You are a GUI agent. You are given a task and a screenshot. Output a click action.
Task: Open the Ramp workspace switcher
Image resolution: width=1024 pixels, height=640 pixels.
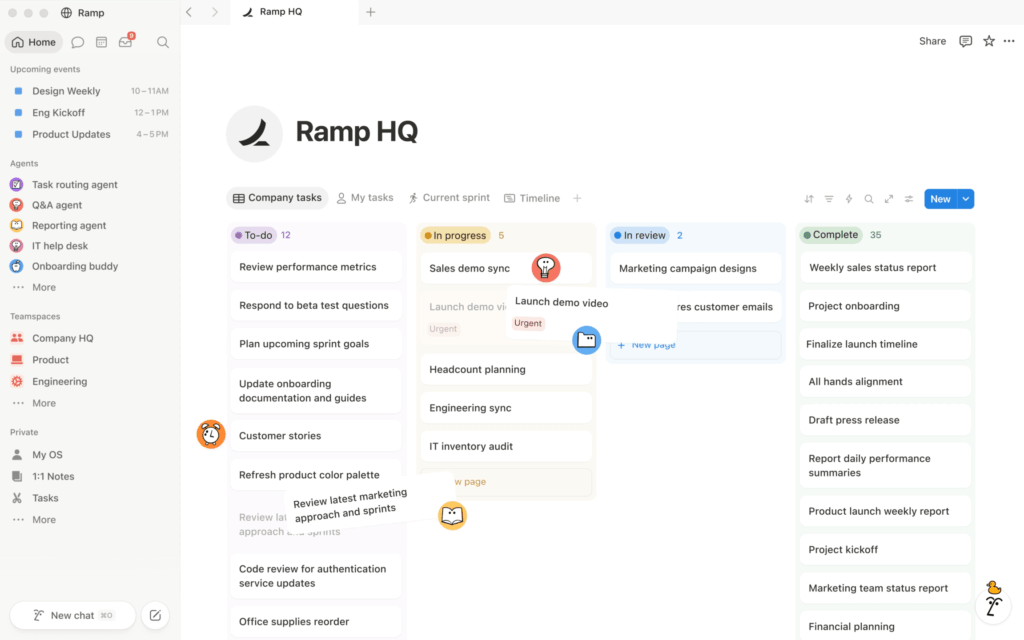(x=82, y=12)
